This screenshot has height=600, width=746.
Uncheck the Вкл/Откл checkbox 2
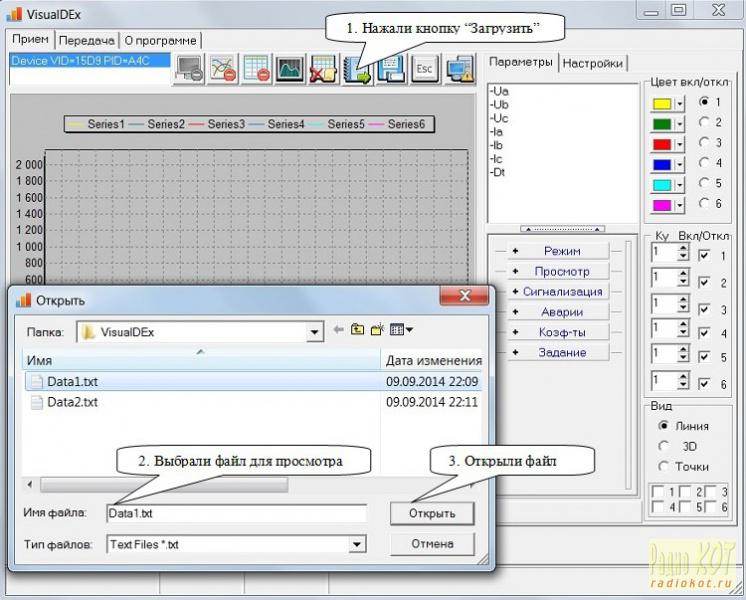click(705, 283)
